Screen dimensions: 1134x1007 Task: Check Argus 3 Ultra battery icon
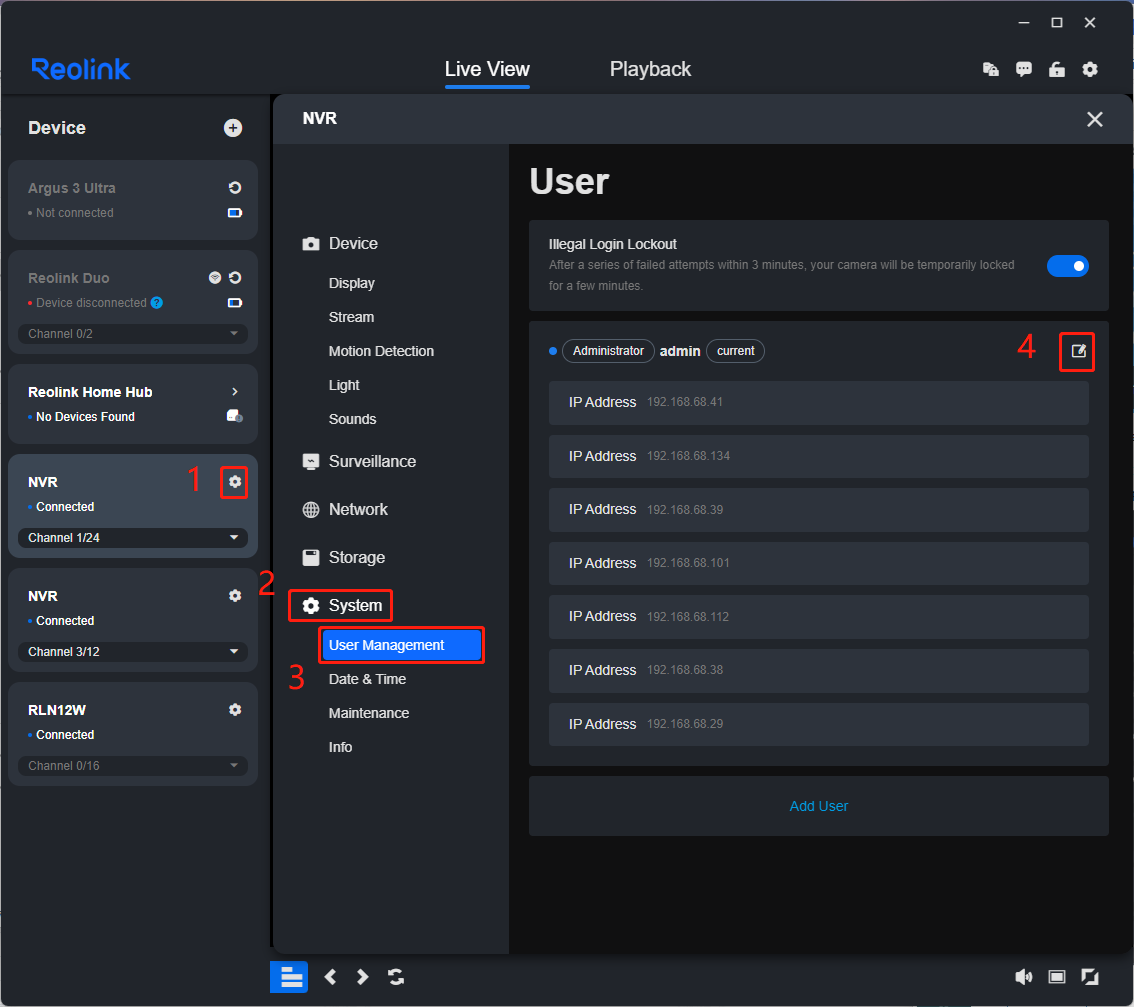(x=235, y=213)
